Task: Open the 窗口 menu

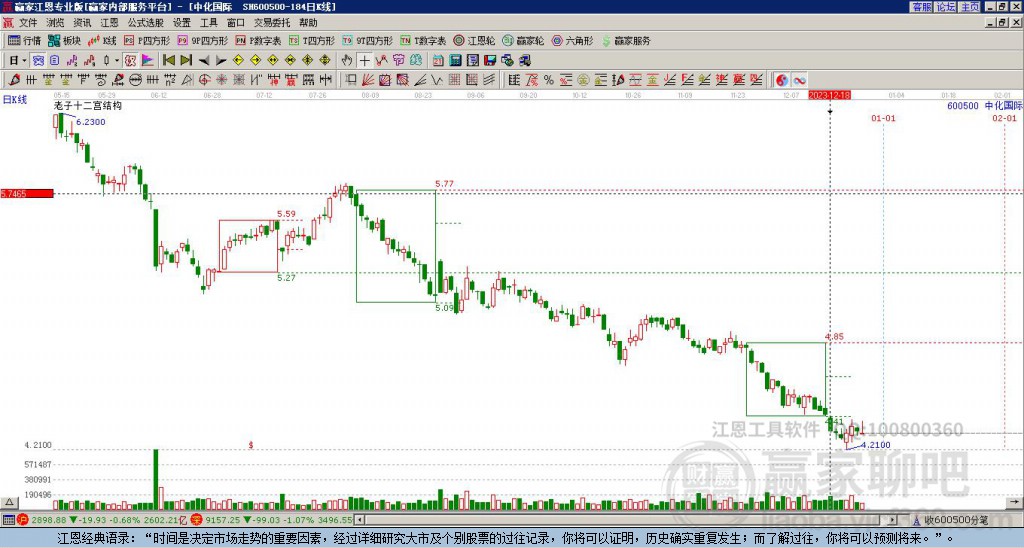Action: 236,23
